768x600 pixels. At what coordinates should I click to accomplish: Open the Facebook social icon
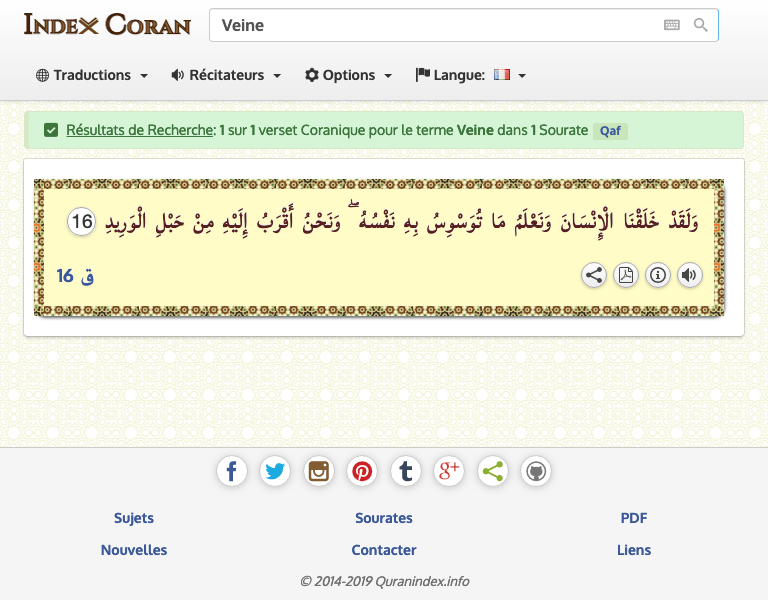[x=231, y=471]
